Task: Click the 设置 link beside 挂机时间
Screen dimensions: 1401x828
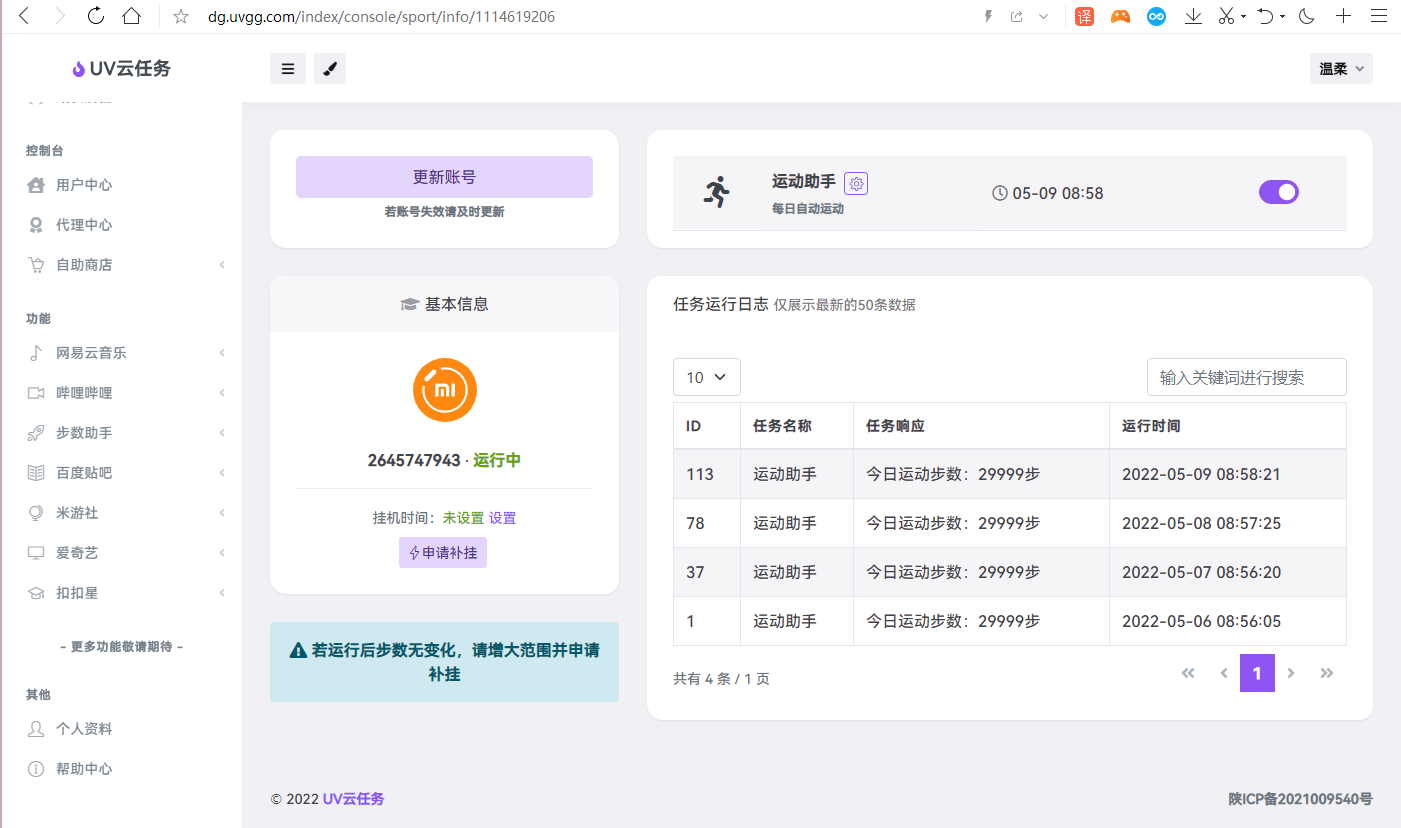Action: tap(503, 518)
